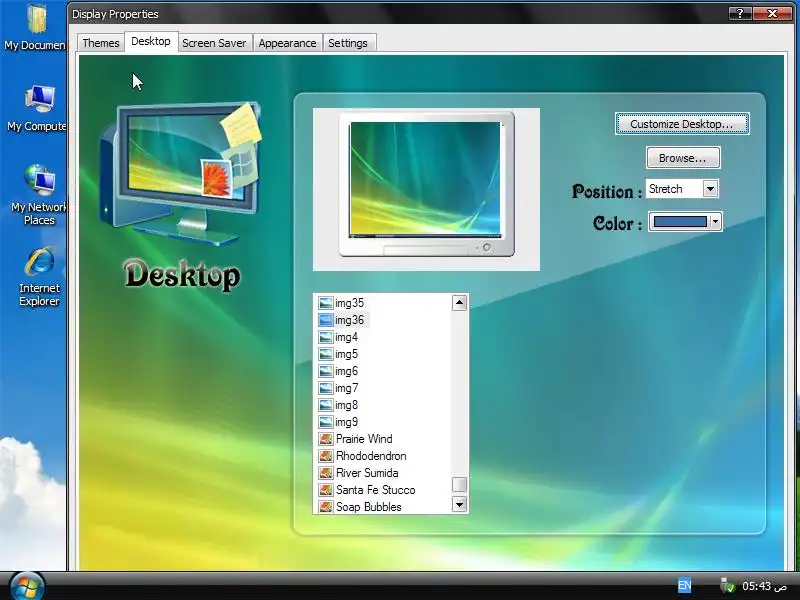The image size is (800, 600).
Task: Click wallpaper list scroll down arrow
Action: click(x=459, y=505)
